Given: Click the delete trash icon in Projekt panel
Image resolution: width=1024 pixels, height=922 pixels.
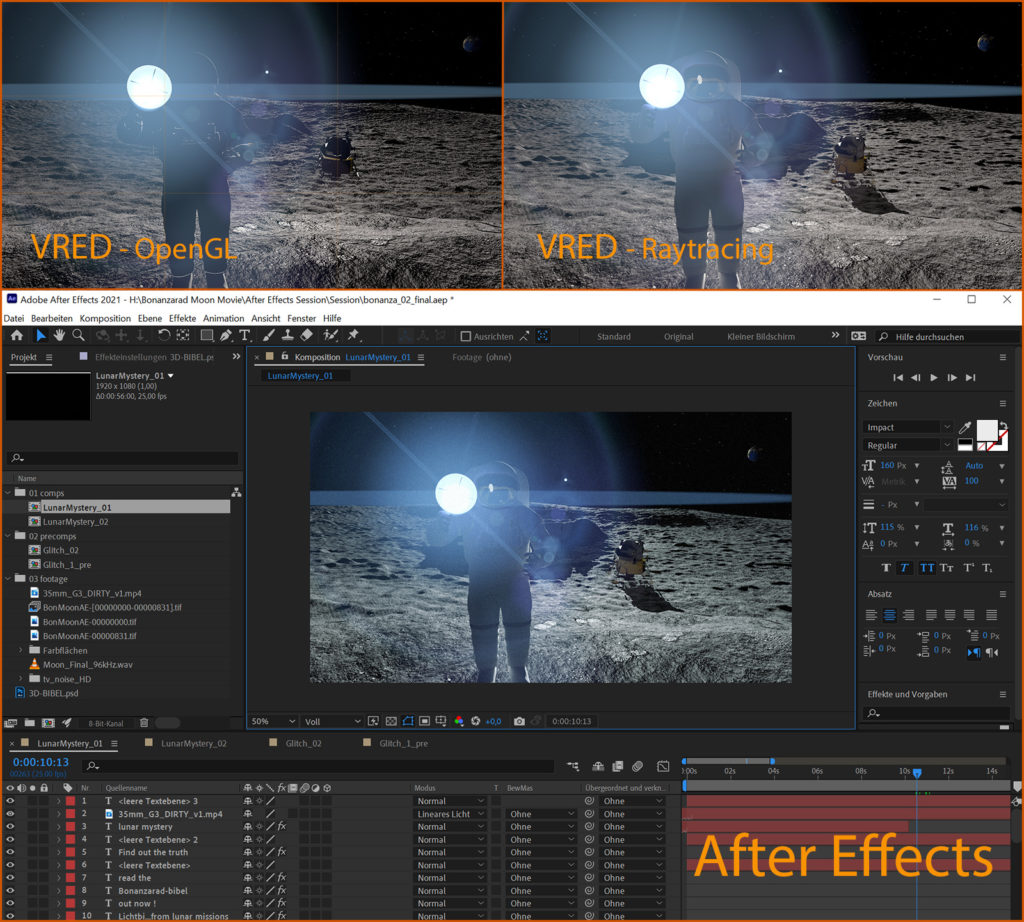Looking at the screenshot, I should coord(144,723).
